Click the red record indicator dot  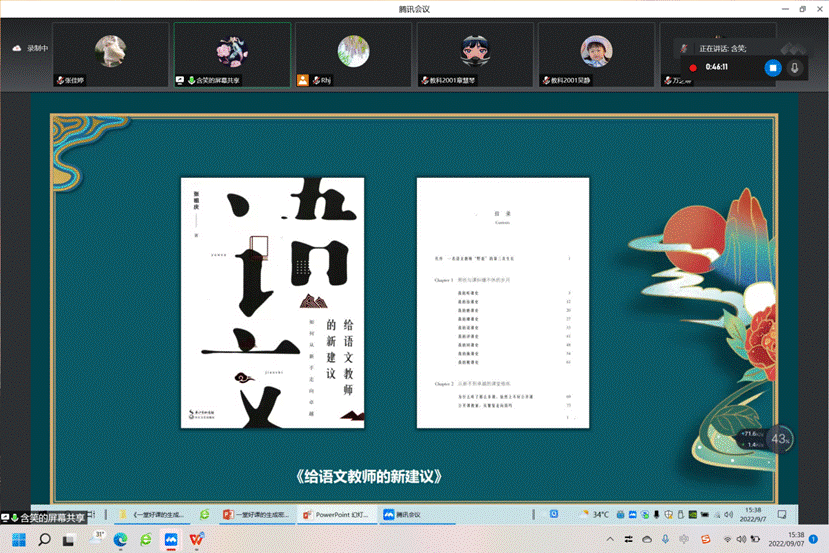tap(692, 68)
